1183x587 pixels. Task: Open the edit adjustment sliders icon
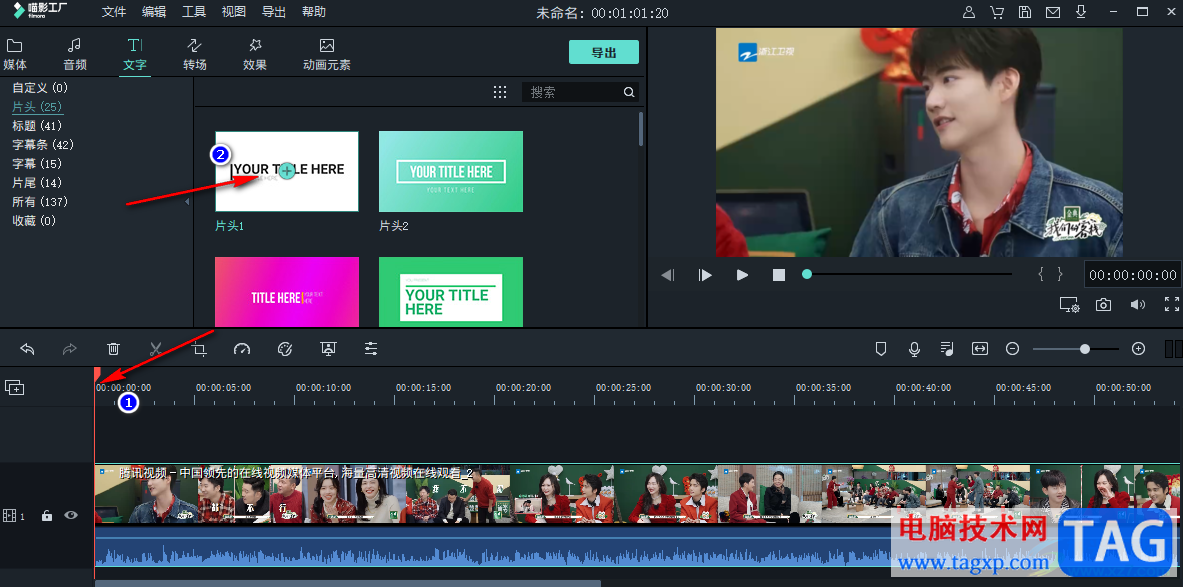pos(371,349)
